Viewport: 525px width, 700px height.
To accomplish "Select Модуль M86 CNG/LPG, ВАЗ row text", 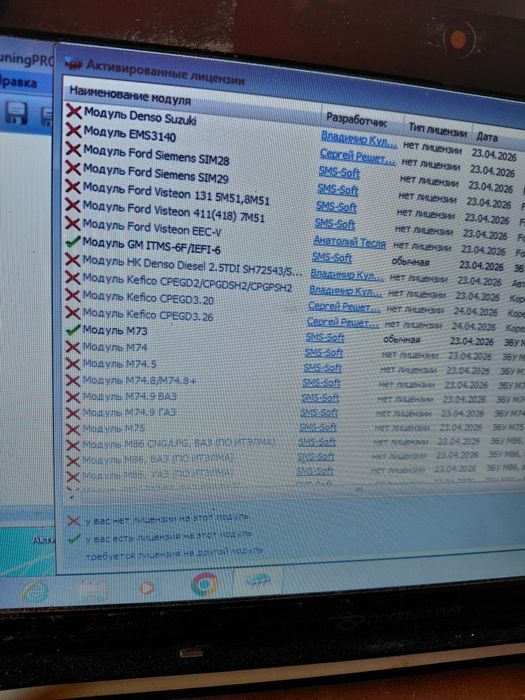I will pos(179,444).
